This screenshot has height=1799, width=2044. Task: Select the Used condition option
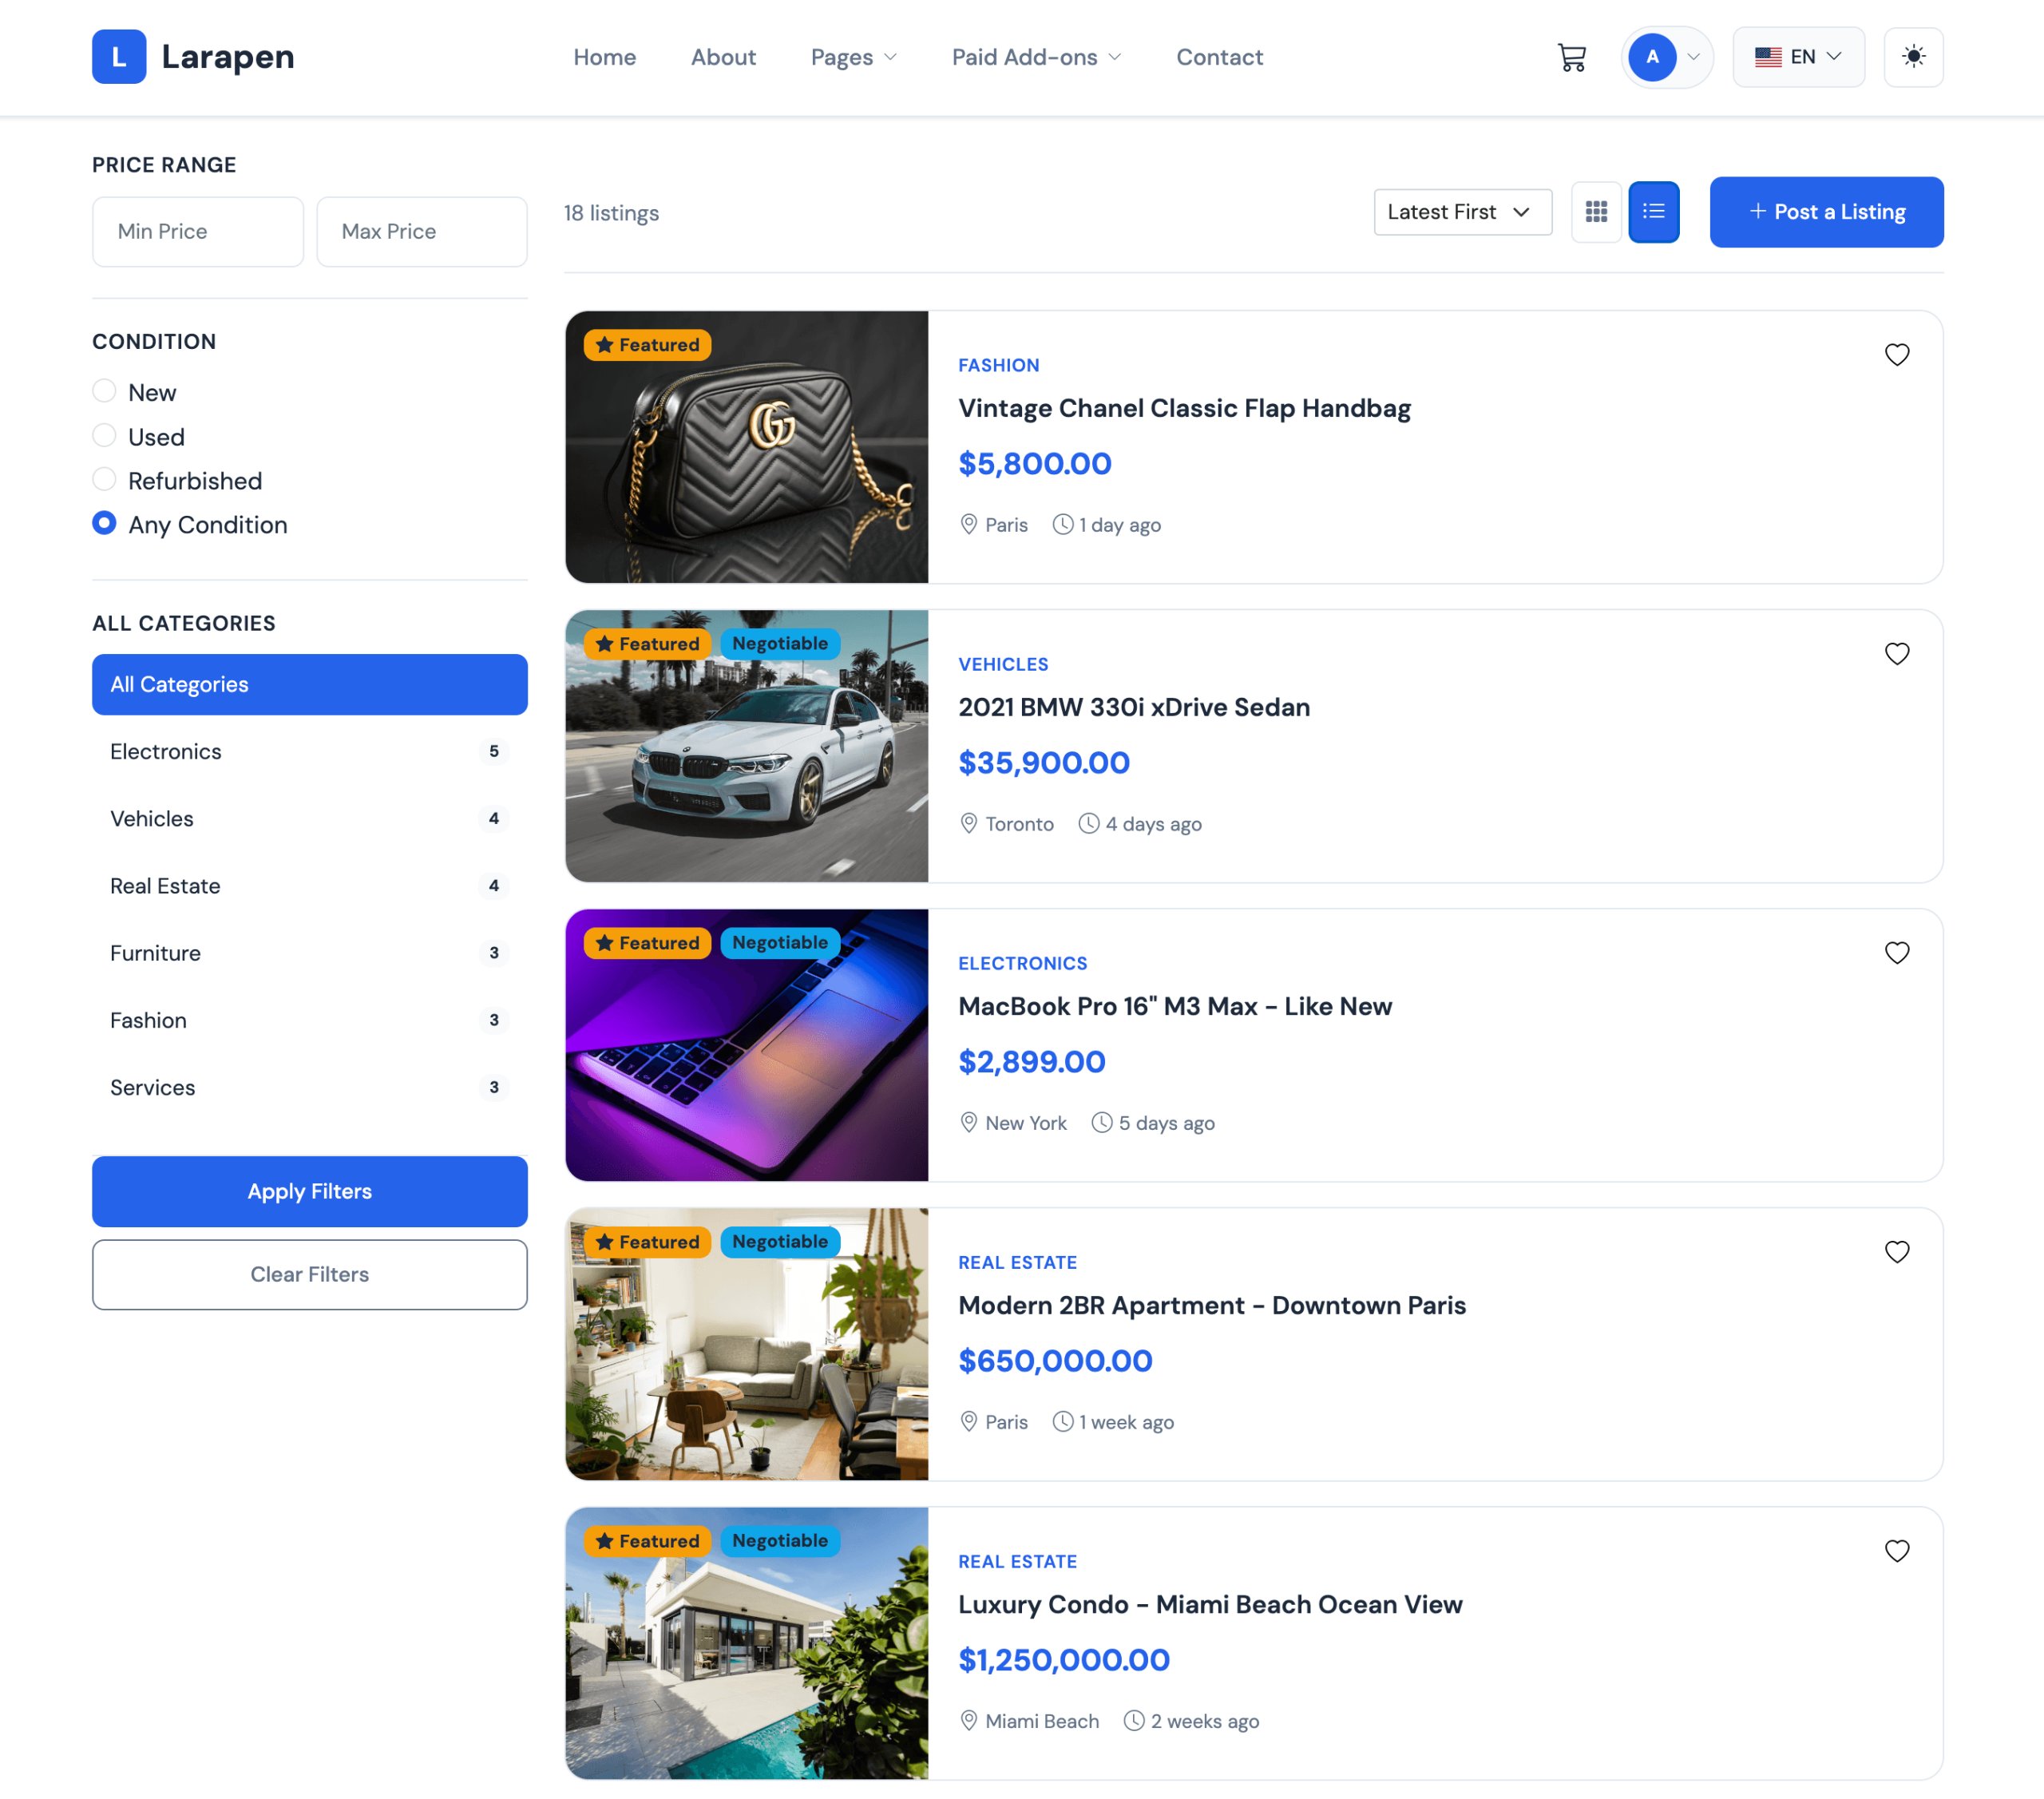pos(104,436)
